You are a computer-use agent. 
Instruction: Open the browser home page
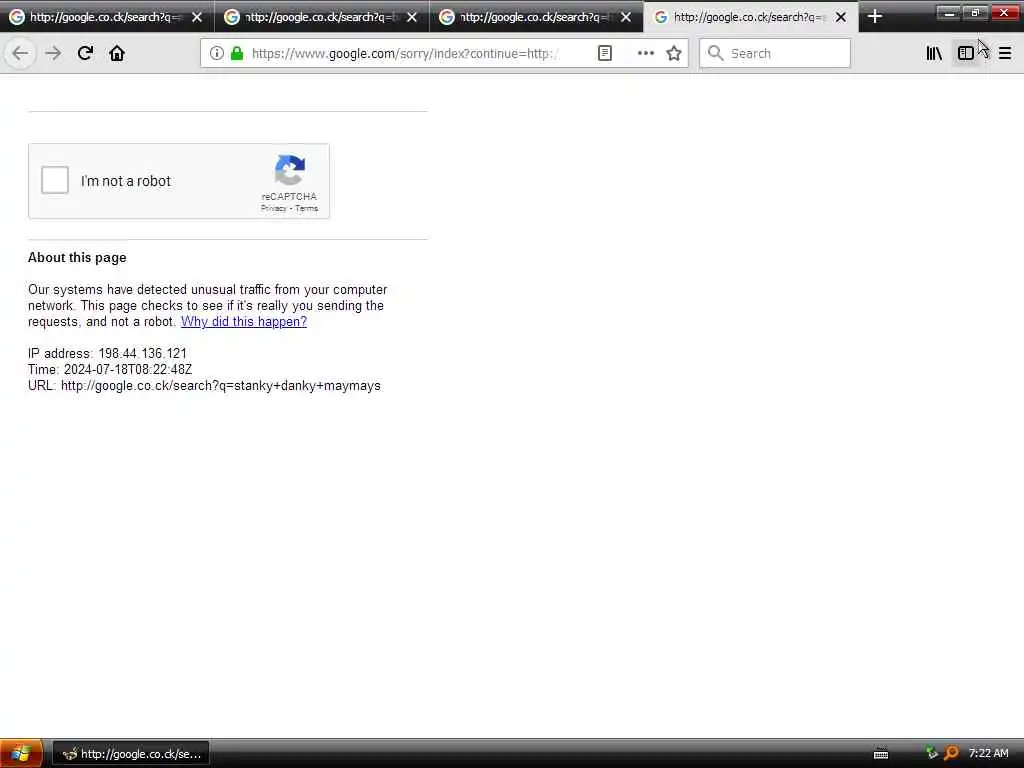pos(117,54)
